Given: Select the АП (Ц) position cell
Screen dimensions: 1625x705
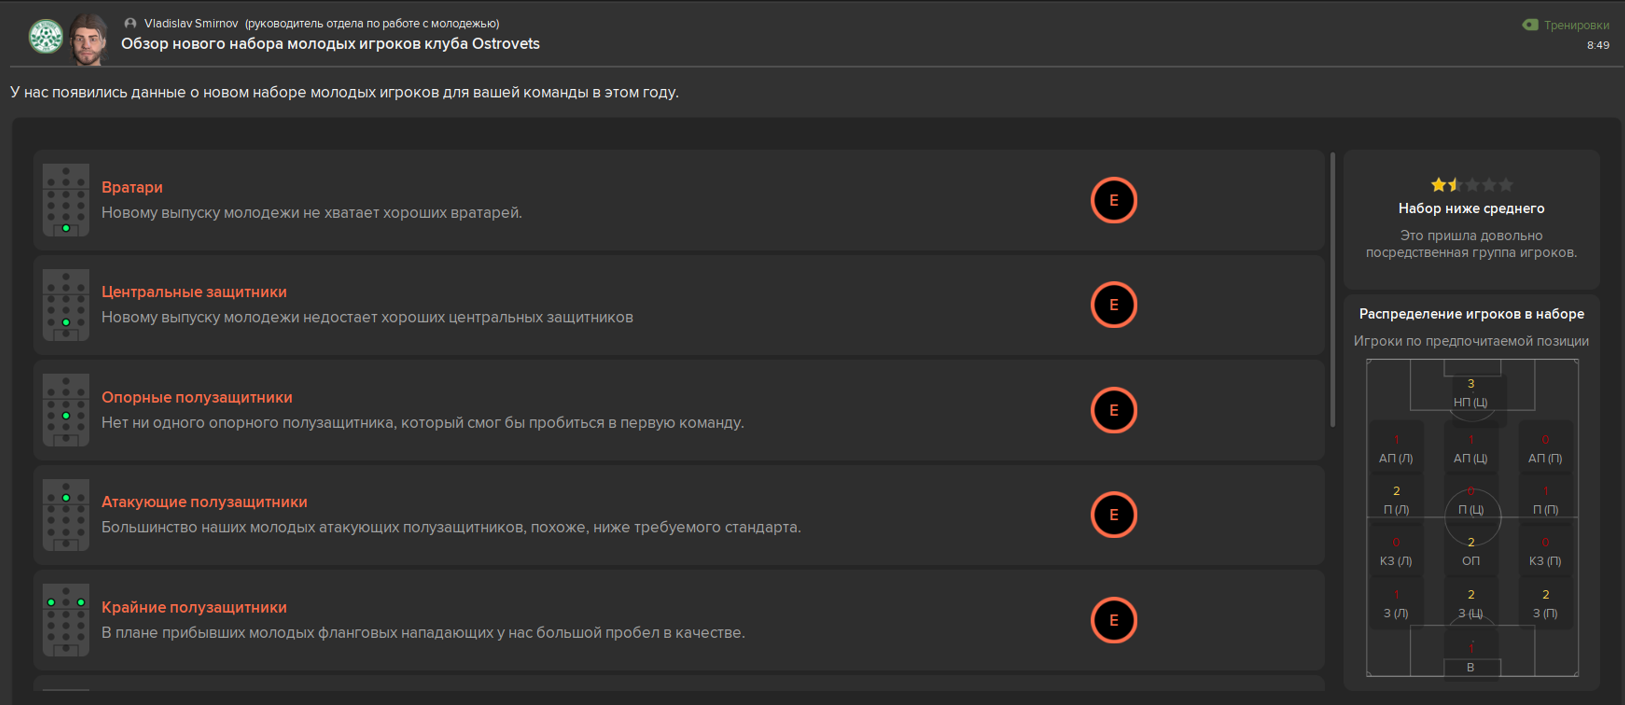Looking at the screenshot, I should pos(1470,449).
